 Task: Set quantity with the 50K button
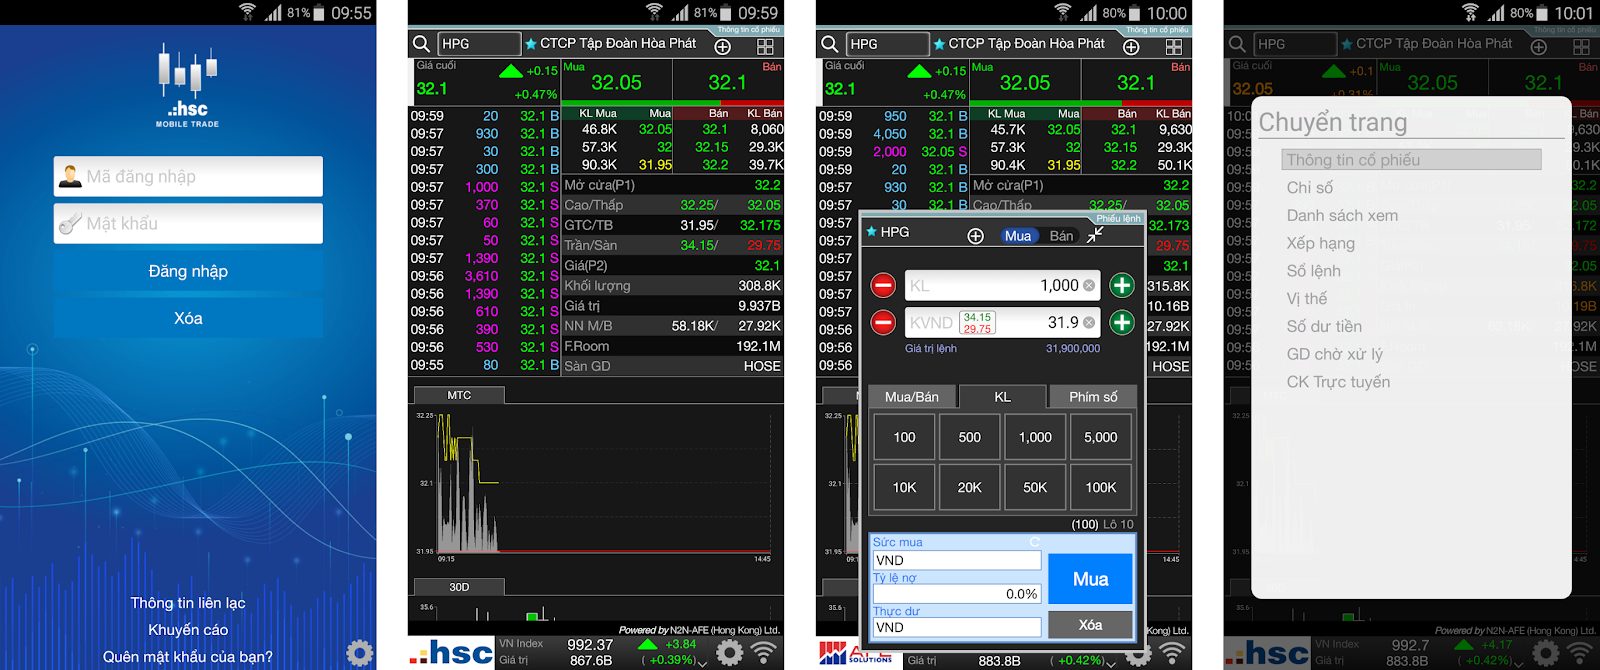(x=1035, y=487)
